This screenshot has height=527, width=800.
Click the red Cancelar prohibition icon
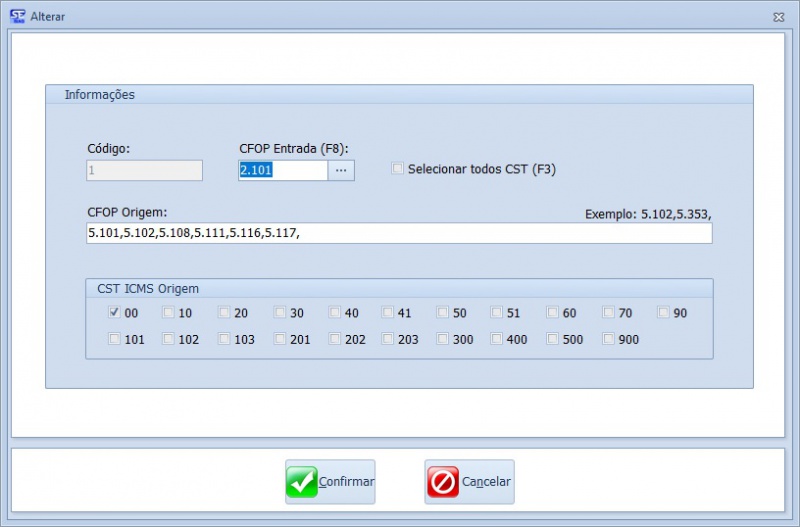[x=442, y=482]
